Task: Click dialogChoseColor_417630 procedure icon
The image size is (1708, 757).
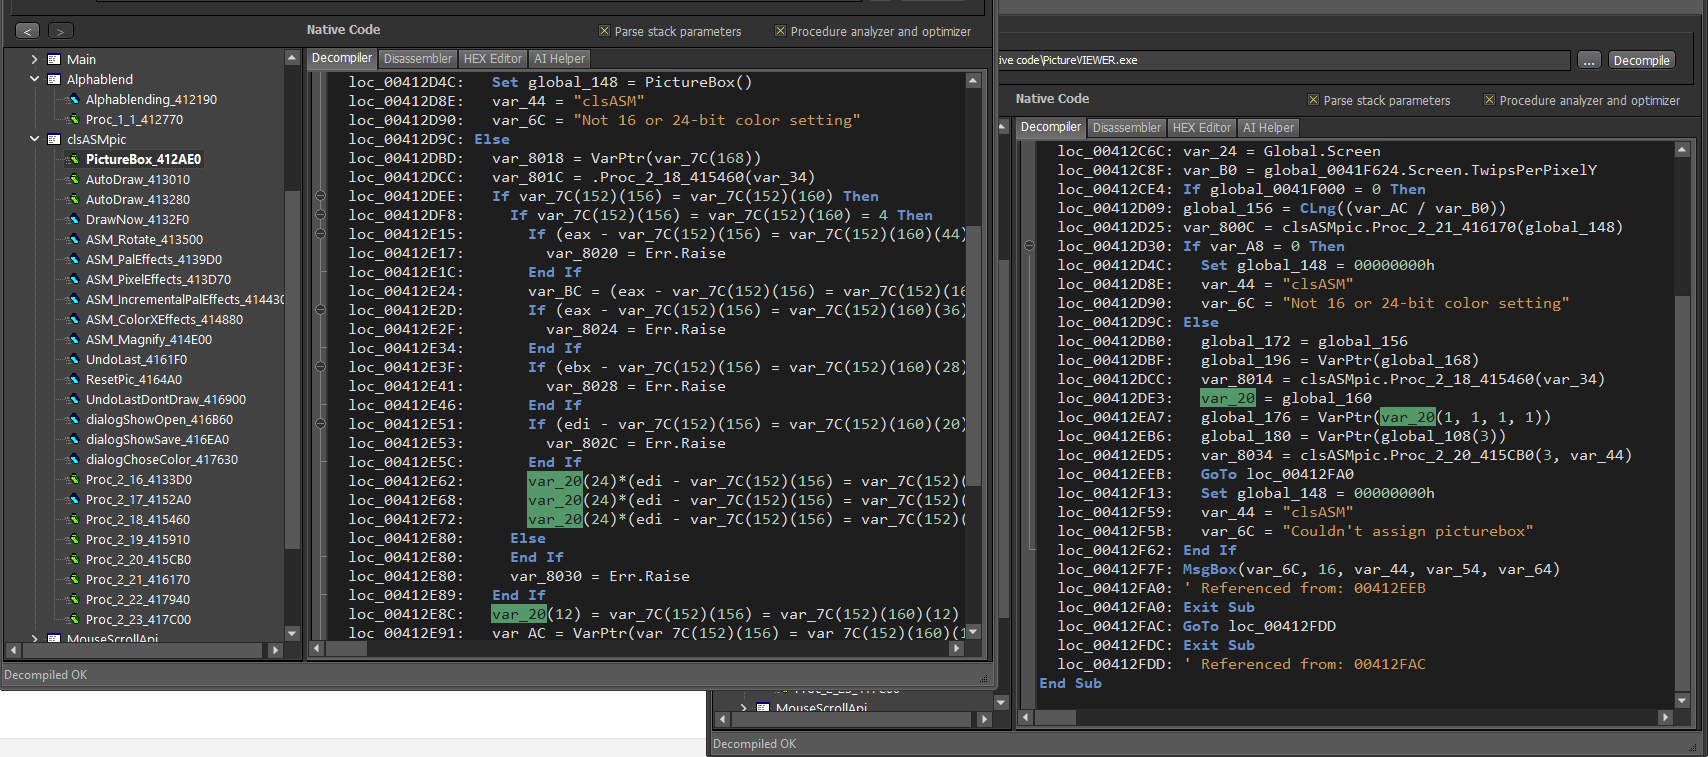Action: [73, 459]
